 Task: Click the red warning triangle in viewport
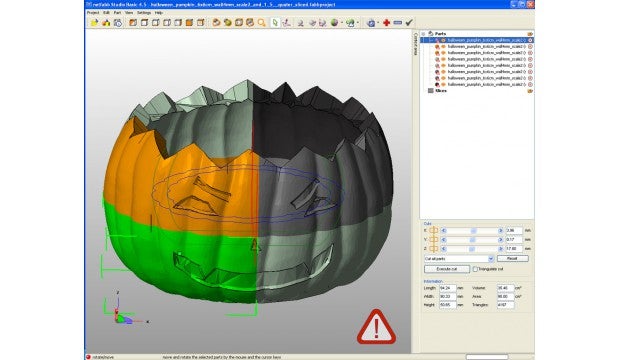[376, 327]
